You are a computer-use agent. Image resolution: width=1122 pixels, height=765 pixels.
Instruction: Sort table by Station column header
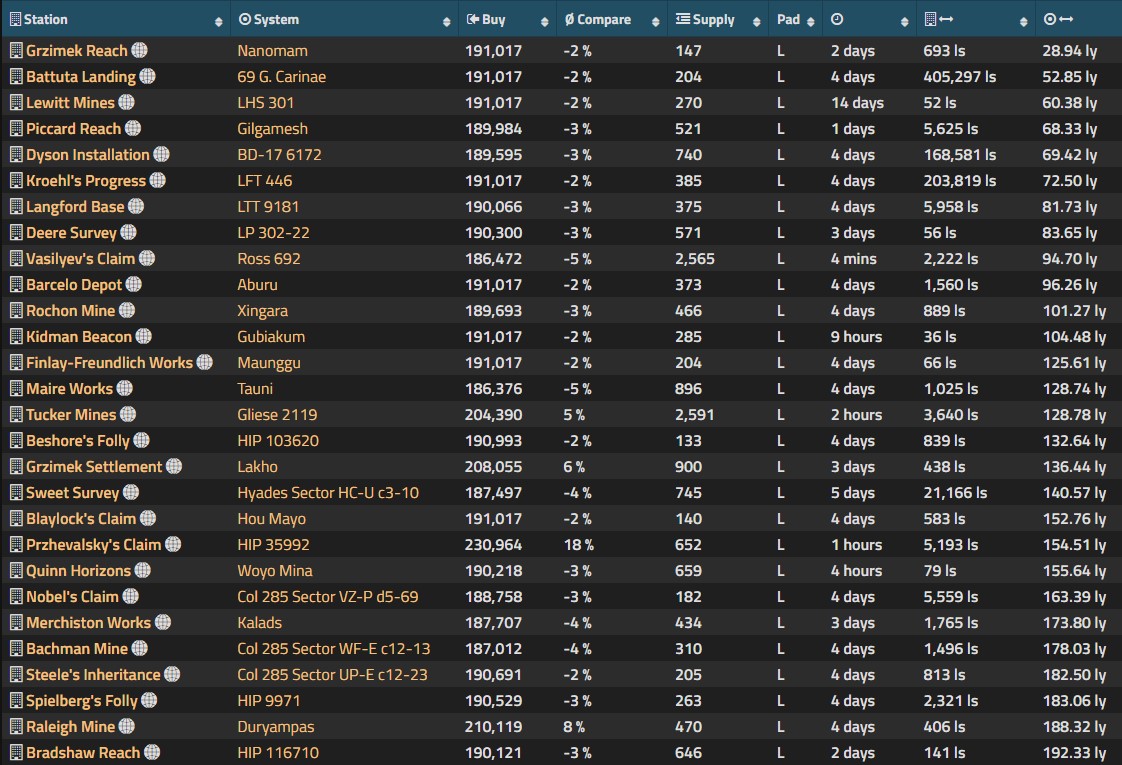[x=115, y=19]
